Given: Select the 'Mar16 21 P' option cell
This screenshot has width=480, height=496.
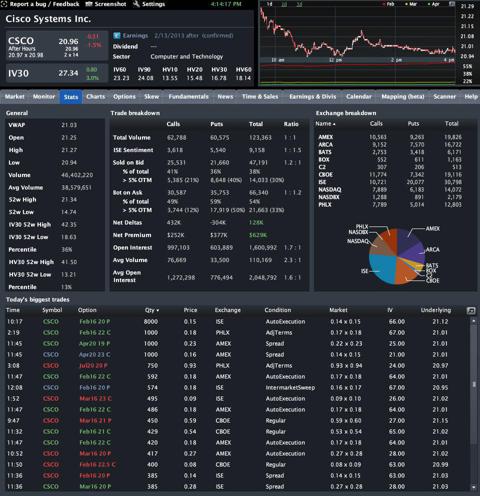Looking at the screenshot, I should pyautogui.click(x=95, y=421).
